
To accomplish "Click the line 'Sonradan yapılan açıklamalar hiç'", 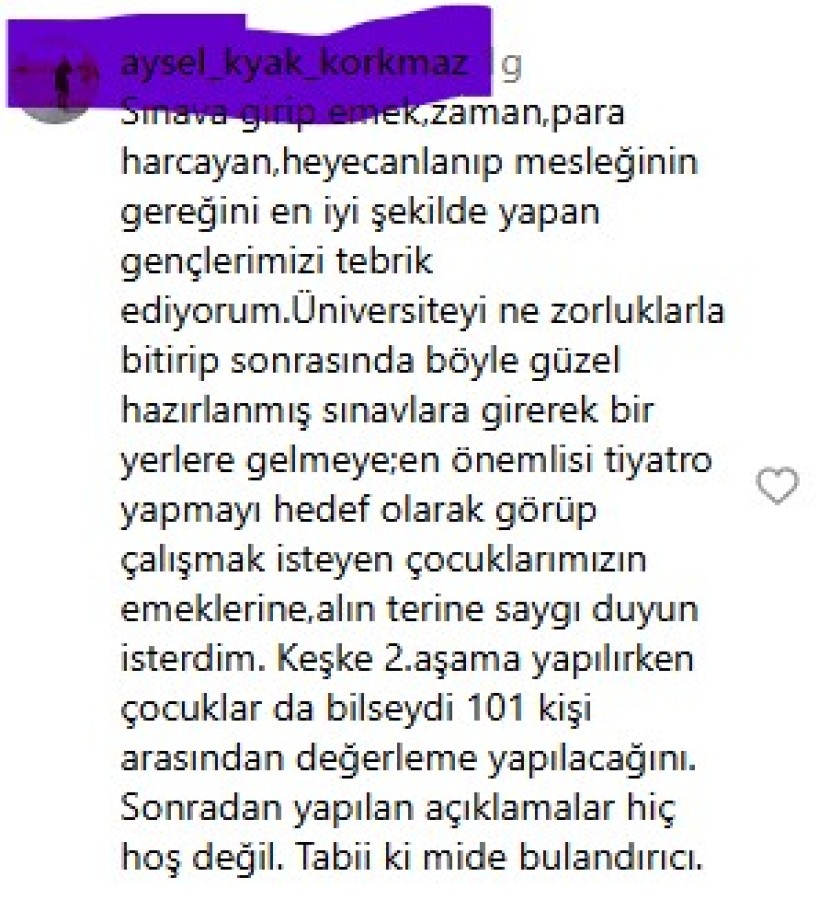I will (398, 809).
